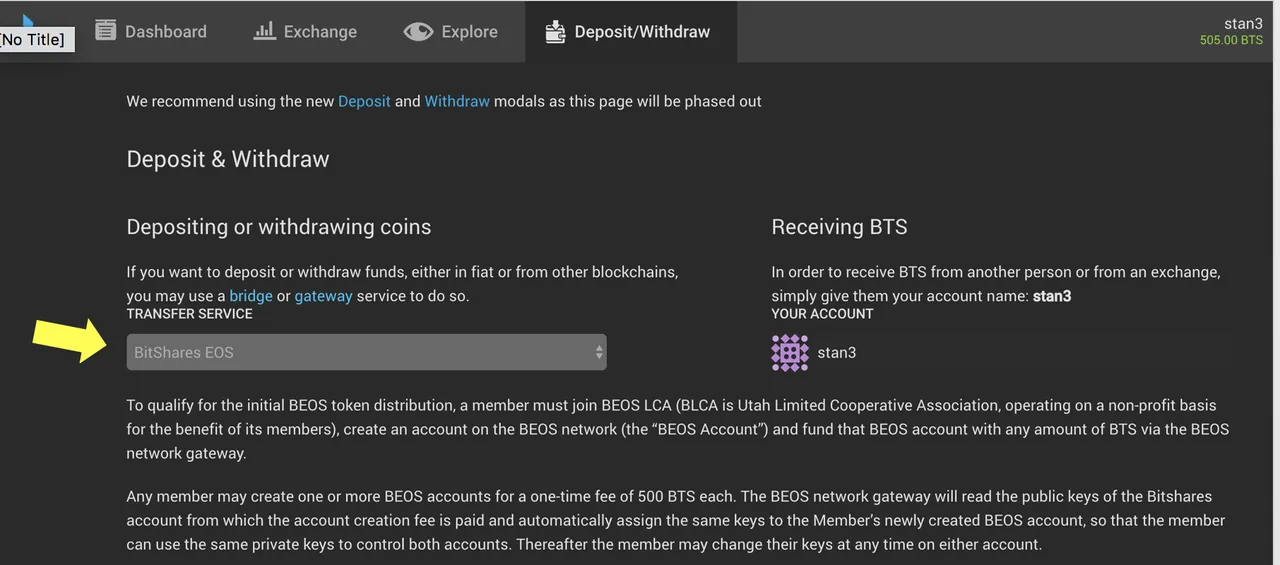Select the Deposit/Withdraw tab label
1280x565 pixels.
[x=642, y=32]
